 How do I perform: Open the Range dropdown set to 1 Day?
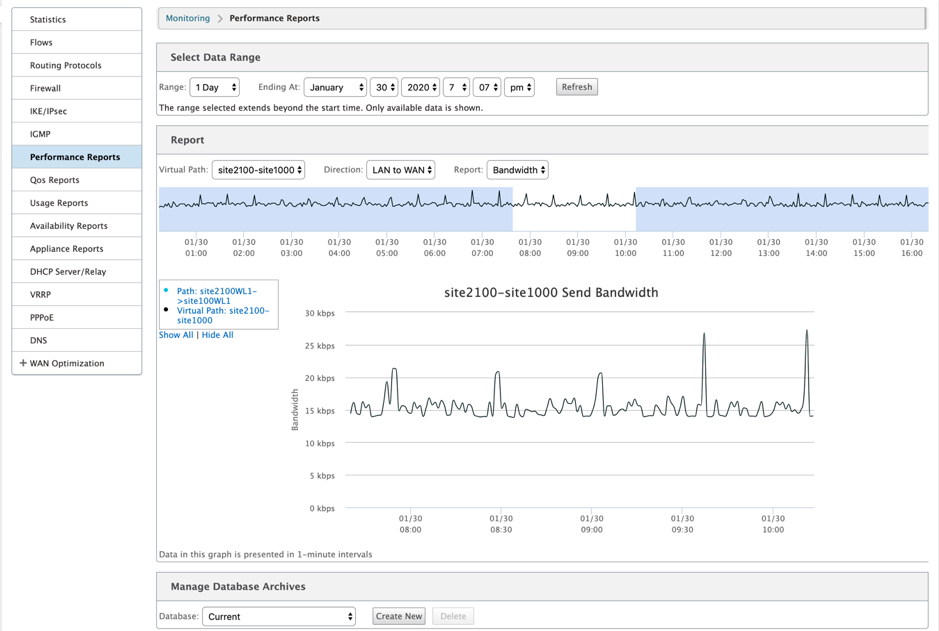click(215, 87)
